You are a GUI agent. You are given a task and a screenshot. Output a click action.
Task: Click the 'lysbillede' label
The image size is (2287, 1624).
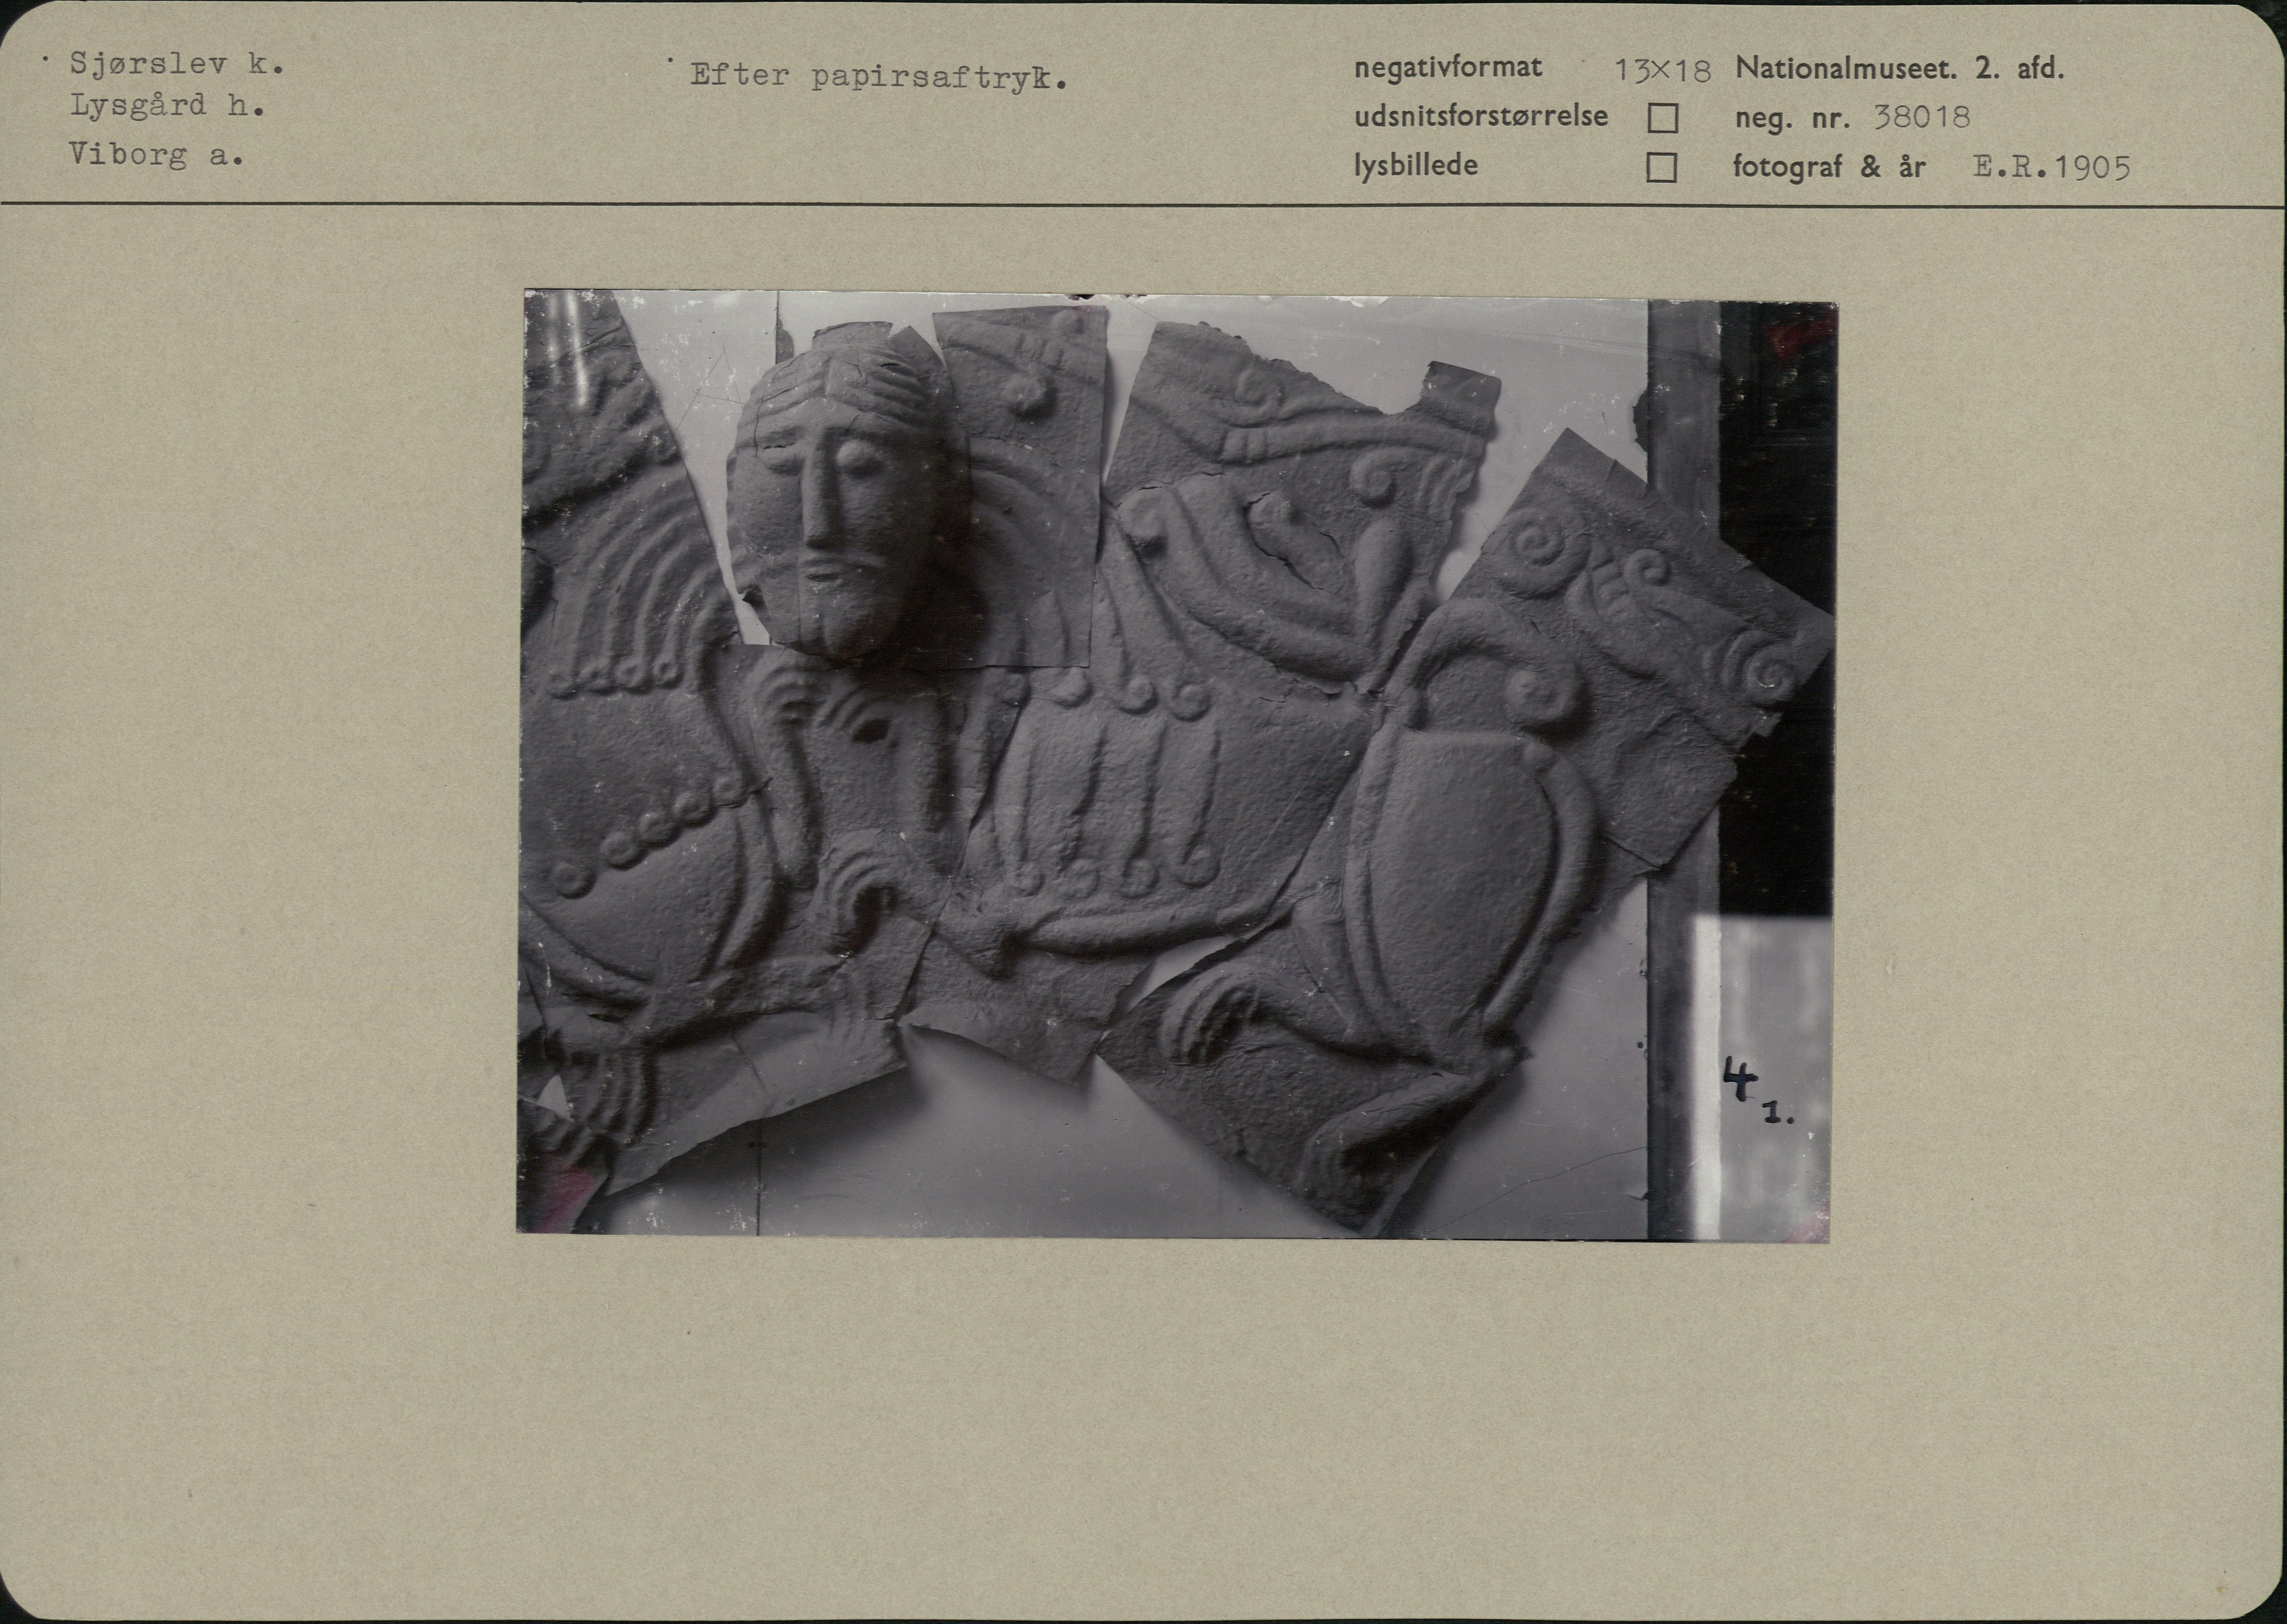pos(1416,166)
